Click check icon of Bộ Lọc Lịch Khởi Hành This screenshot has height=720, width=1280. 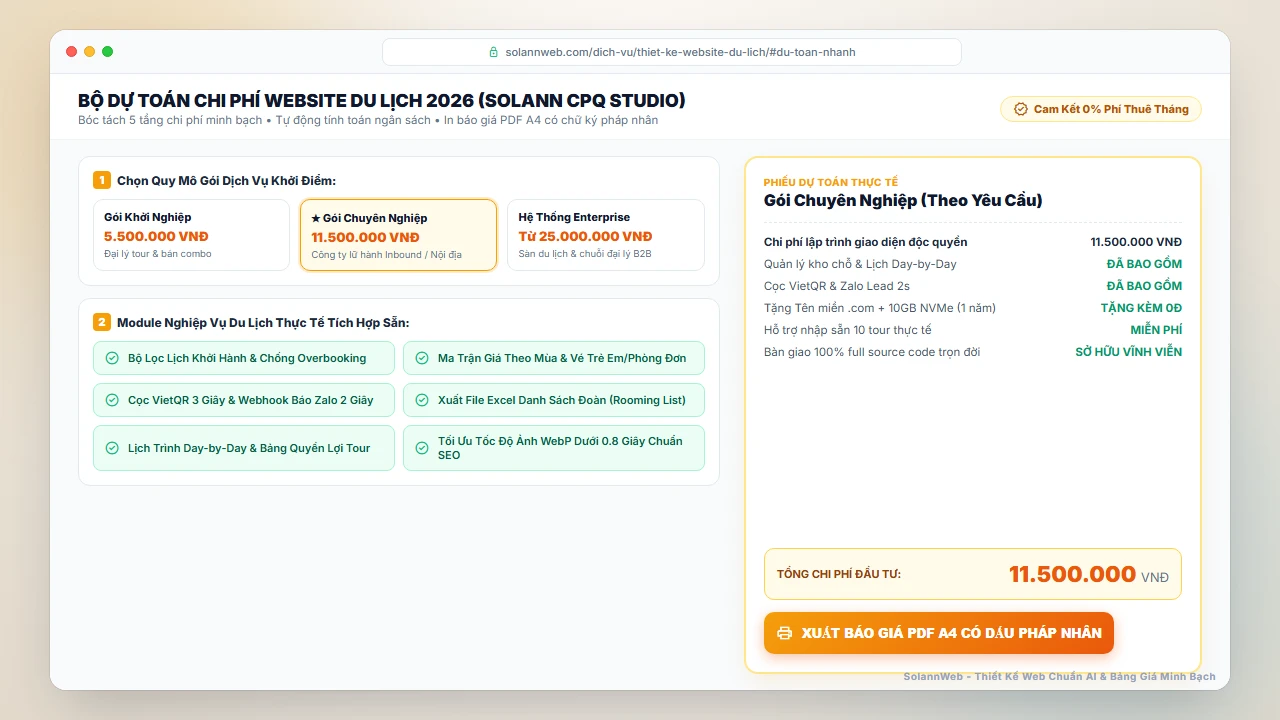tap(112, 358)
